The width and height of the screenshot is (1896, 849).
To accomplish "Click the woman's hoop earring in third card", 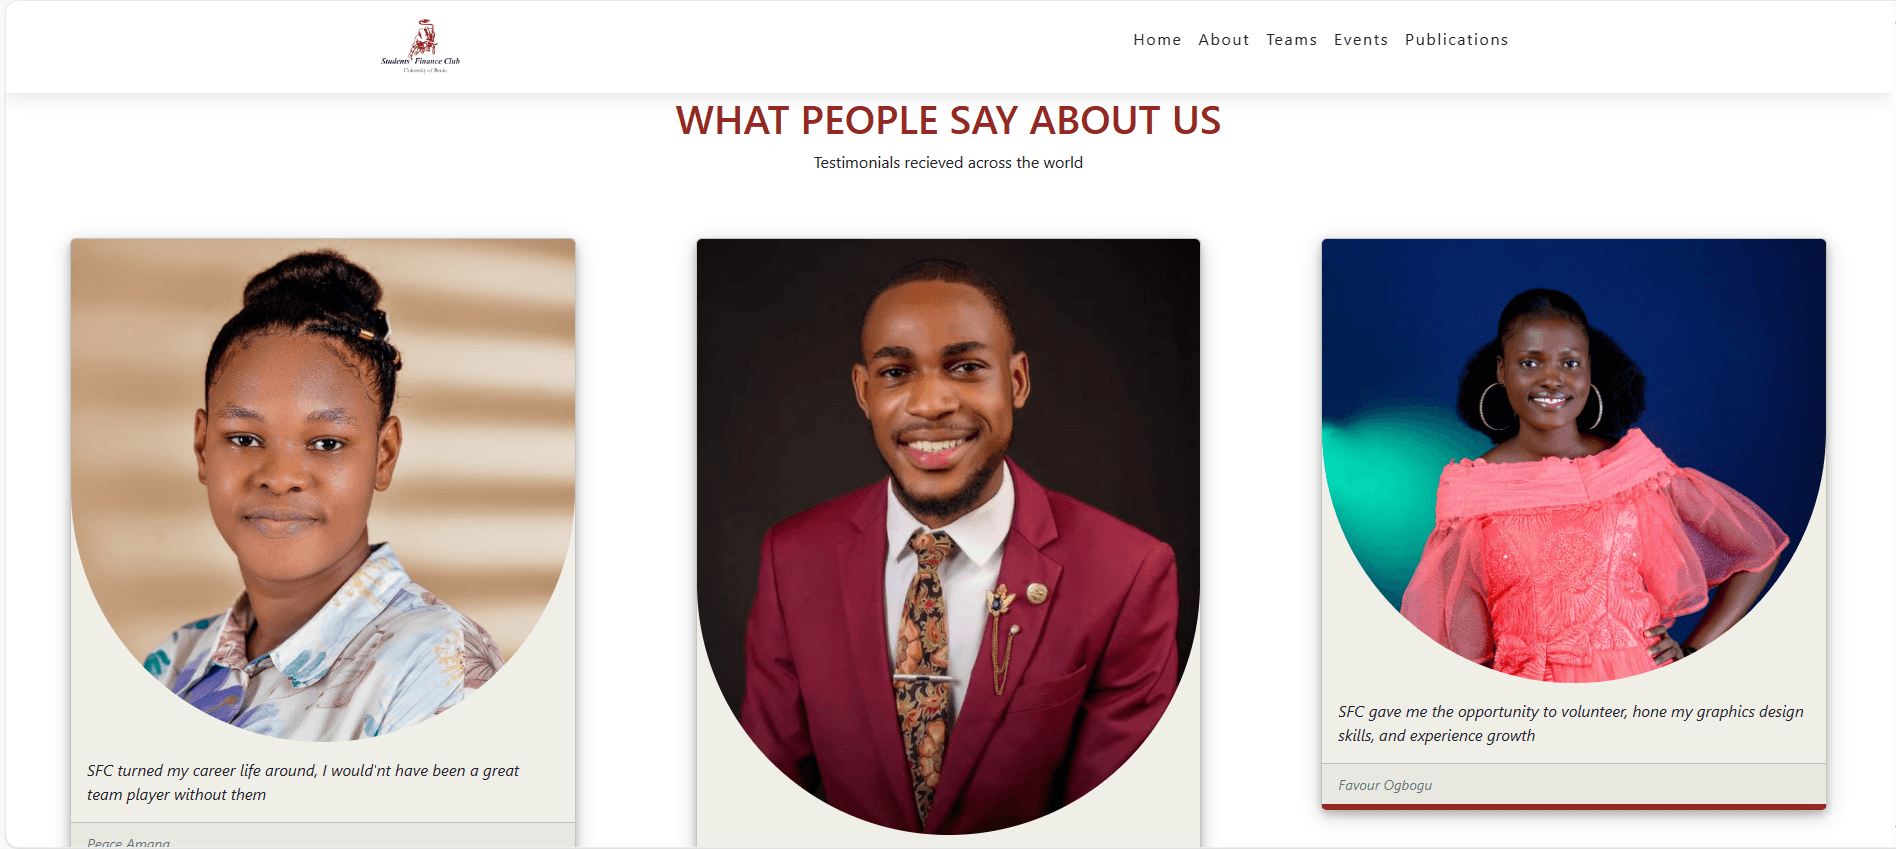I will coord(1495,407).
